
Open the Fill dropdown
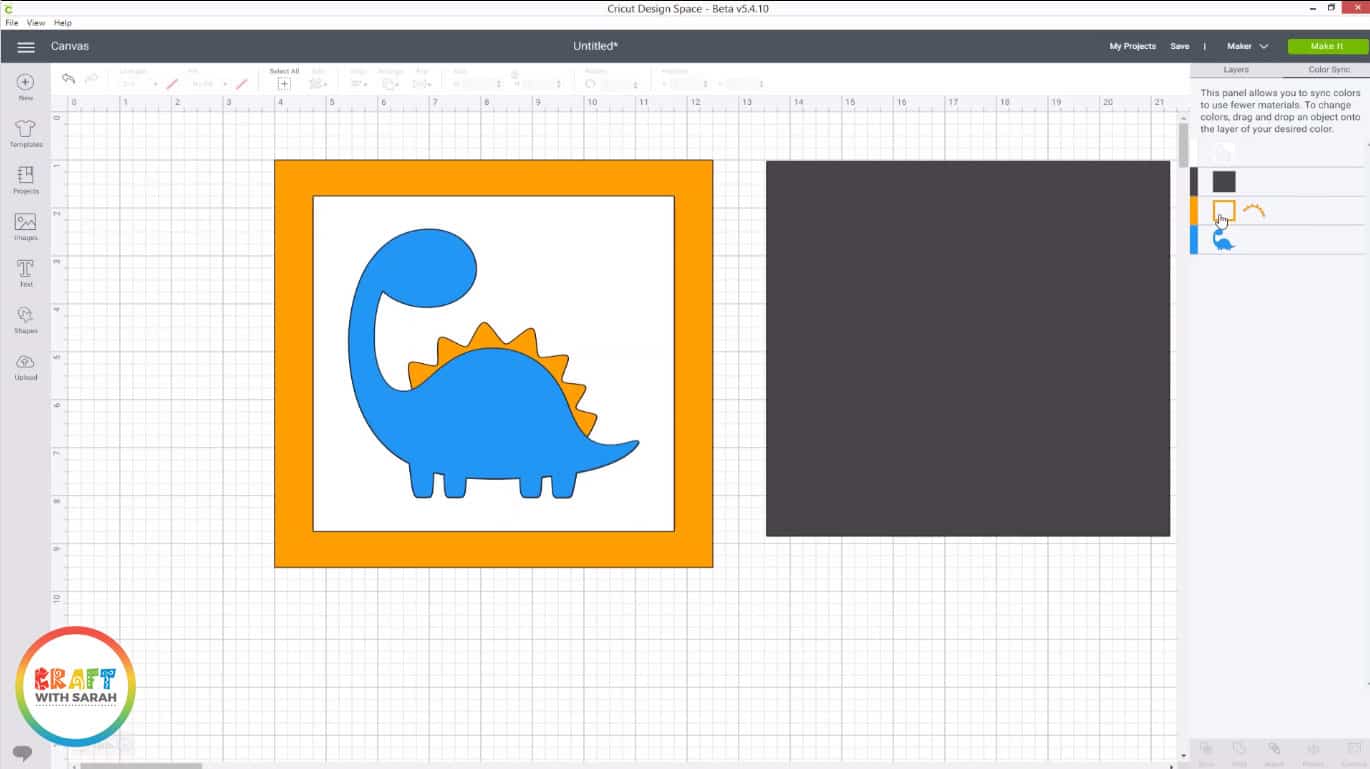206,84
